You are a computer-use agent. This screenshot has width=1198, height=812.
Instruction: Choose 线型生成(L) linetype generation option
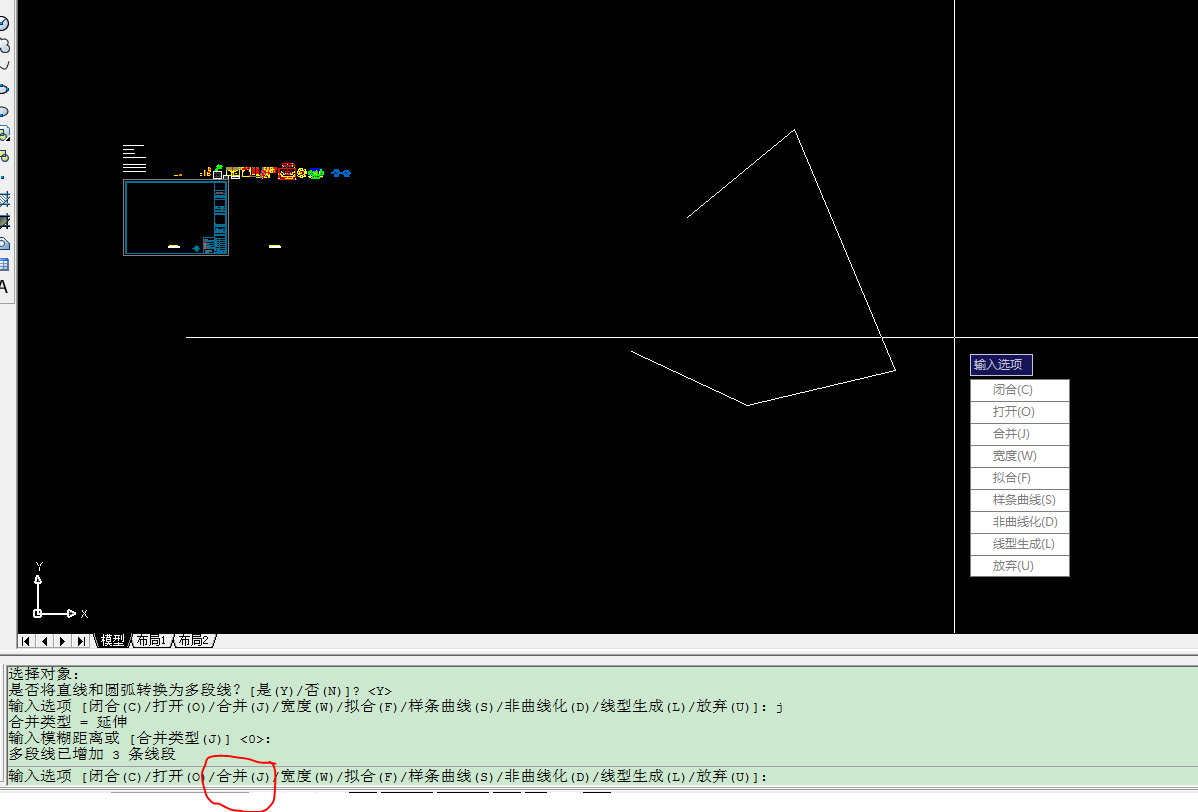pos(1019,545)
